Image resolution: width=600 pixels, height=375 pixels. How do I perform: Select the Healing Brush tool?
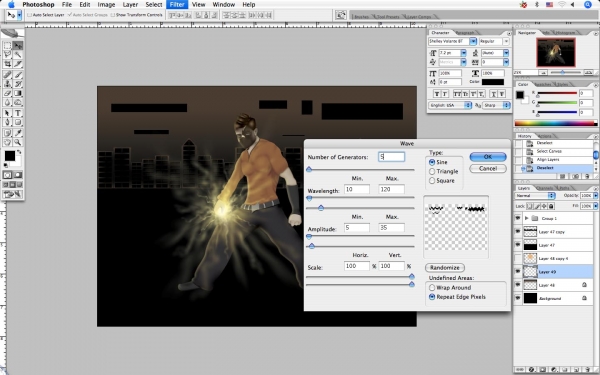click(7, 75)
